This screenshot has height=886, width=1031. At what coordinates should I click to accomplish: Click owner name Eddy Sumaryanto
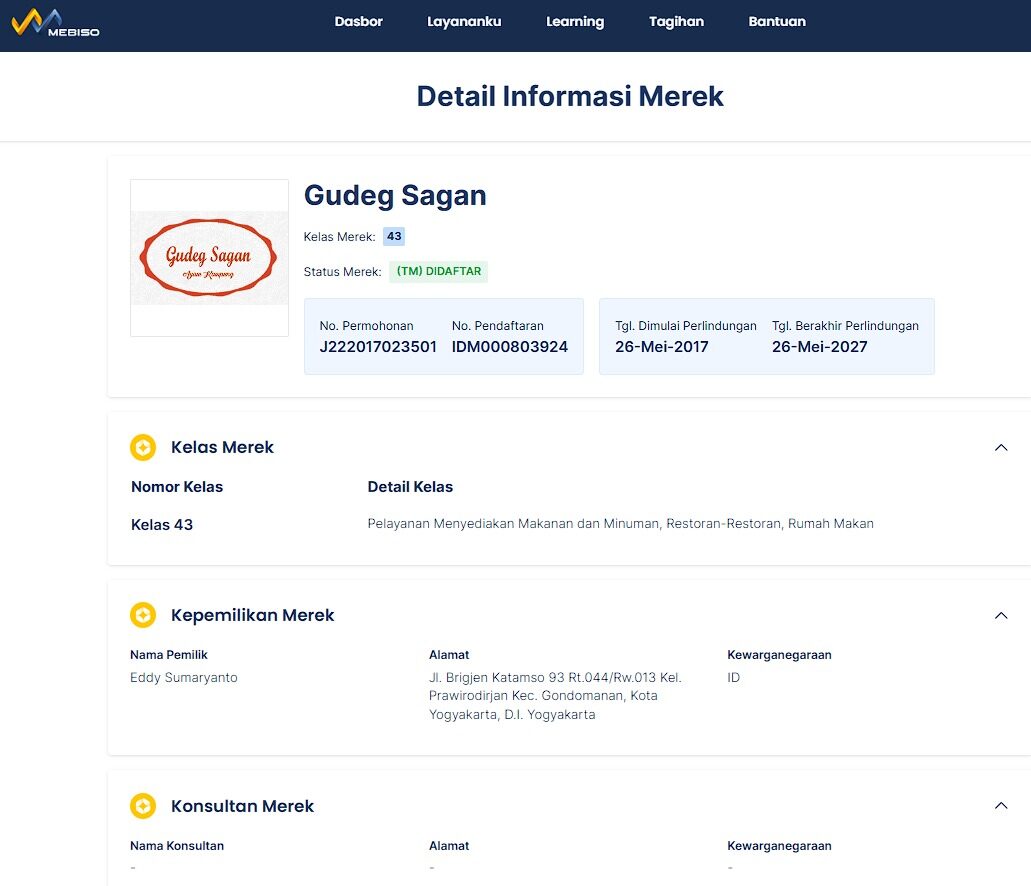[183, 677]
